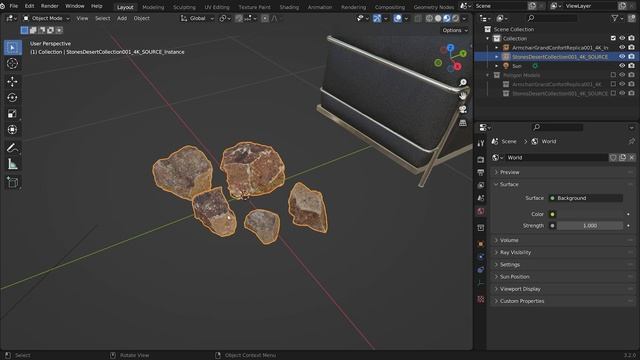This screenshot has height=360, width=640.
Task: Adjust the Strength slider value
Action: pos(590,226)
